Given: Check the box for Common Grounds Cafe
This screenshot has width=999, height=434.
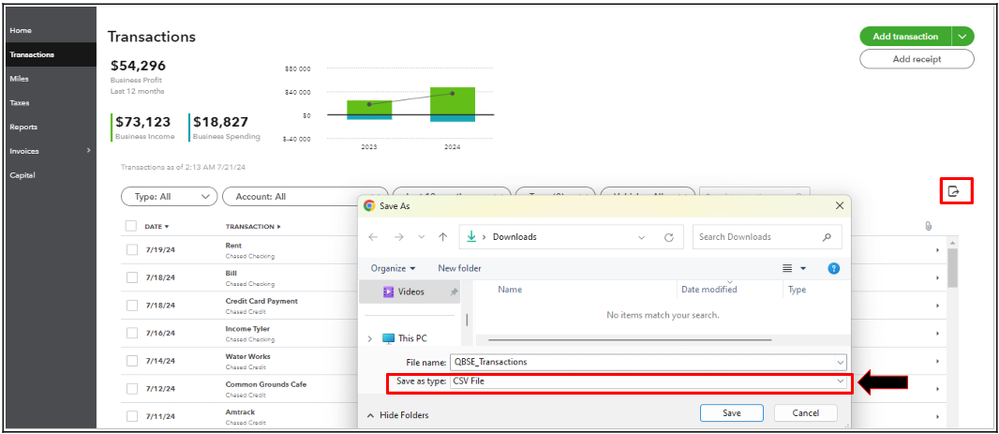Looking at the screenshot, I should coord(132,389).
